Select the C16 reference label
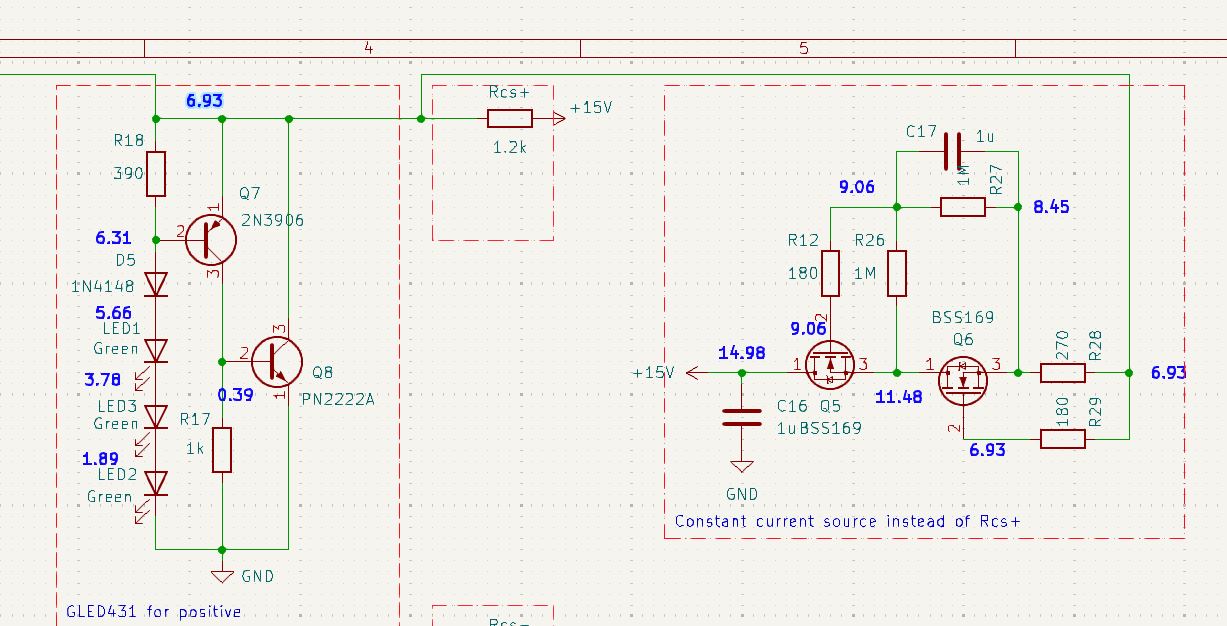Screen dimensions: 1227x626 click(x=791, y=407)
